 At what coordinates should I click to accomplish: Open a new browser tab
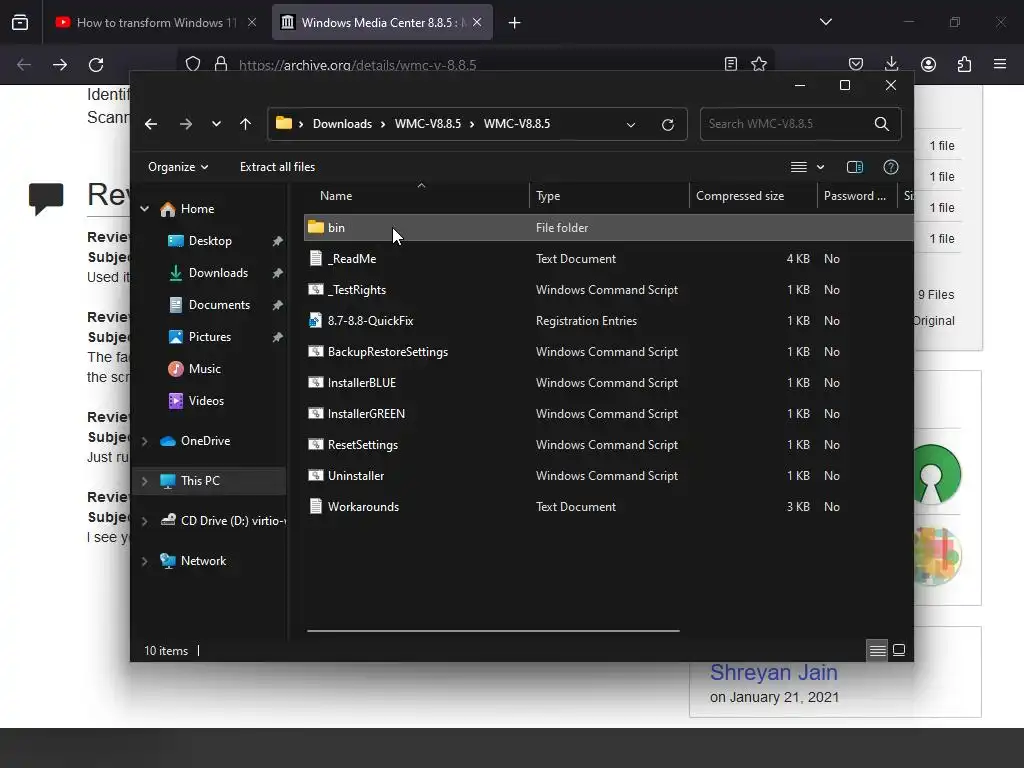[515, 23]
